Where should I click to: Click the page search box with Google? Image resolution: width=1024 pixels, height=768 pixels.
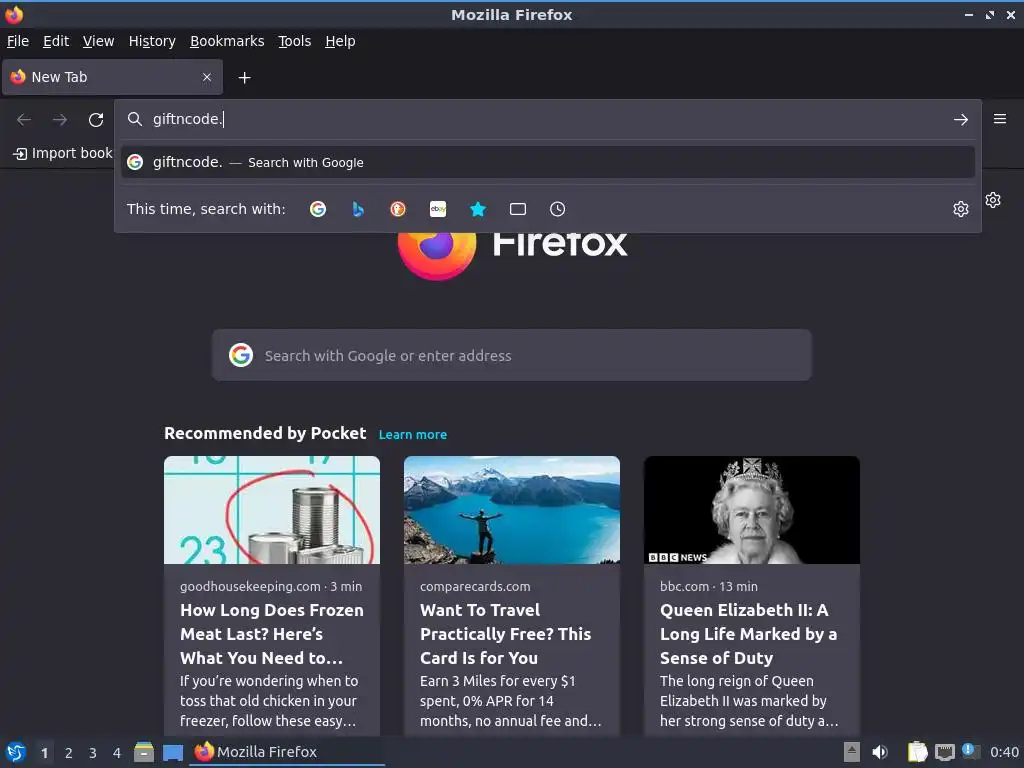tap(511, 355)
